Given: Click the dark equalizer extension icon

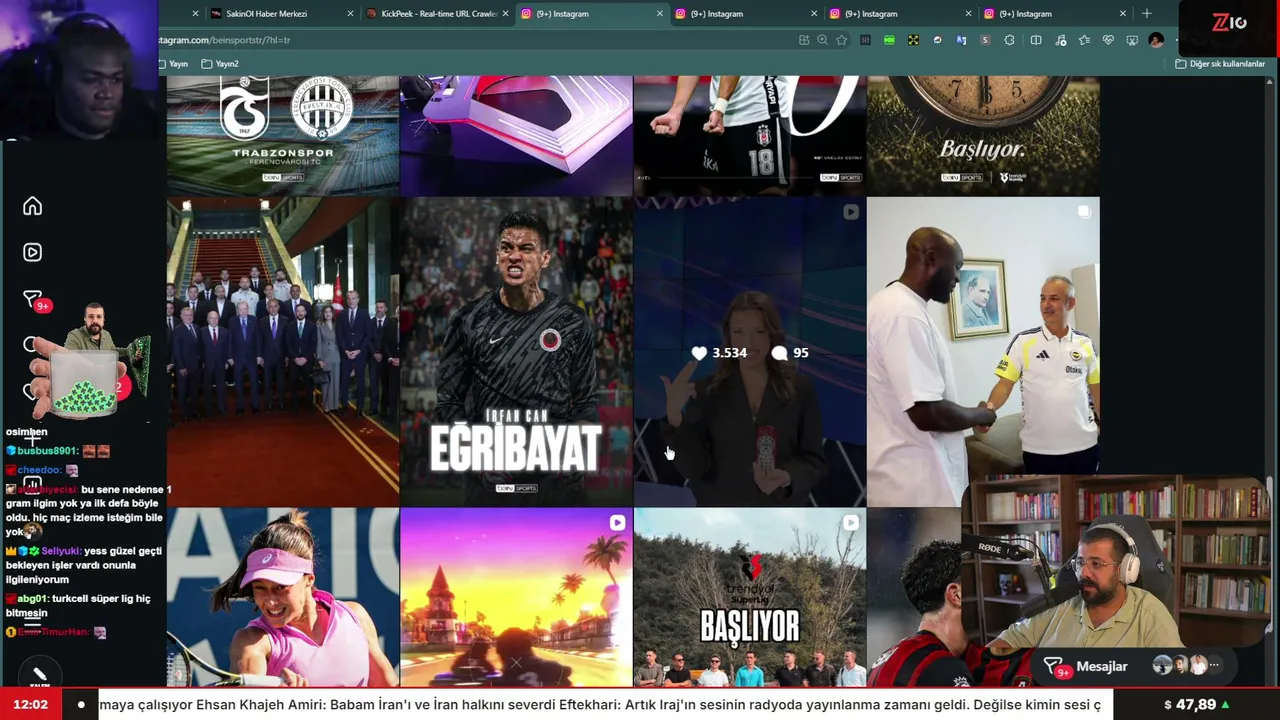Looking at the screenshot, I should [x=865, y=40].
